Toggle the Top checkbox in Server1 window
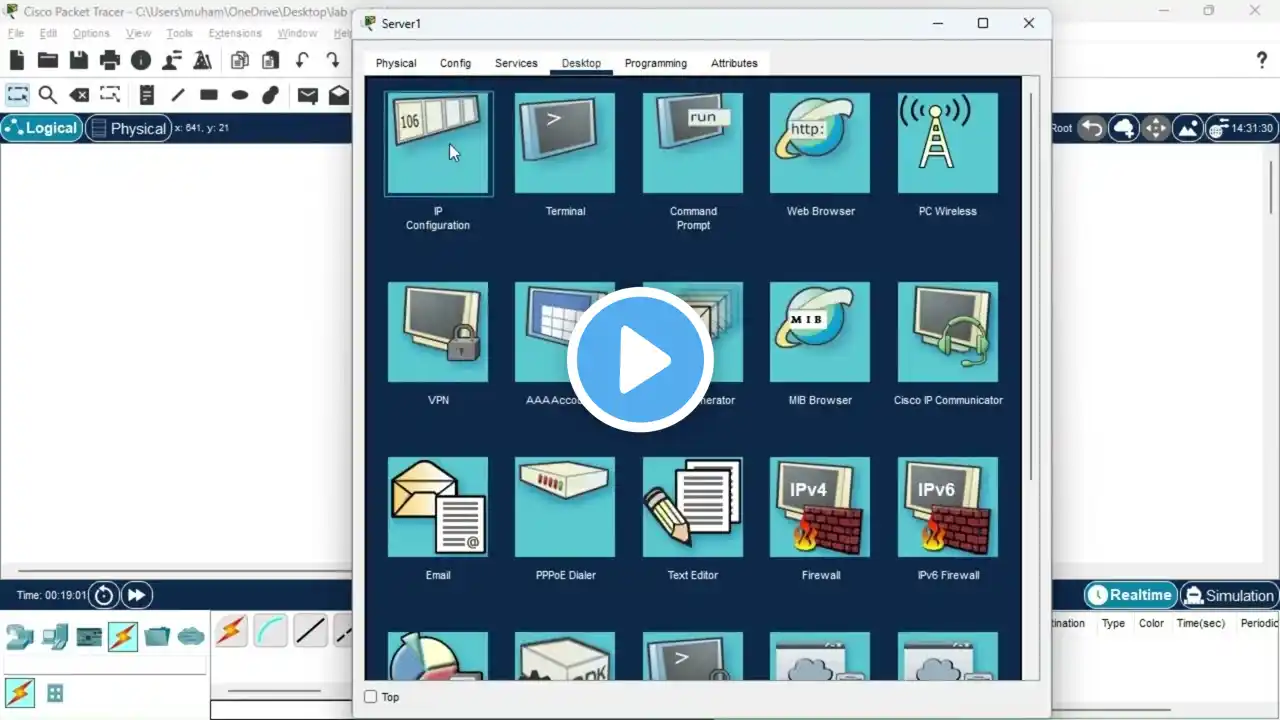 click(371, 697)
